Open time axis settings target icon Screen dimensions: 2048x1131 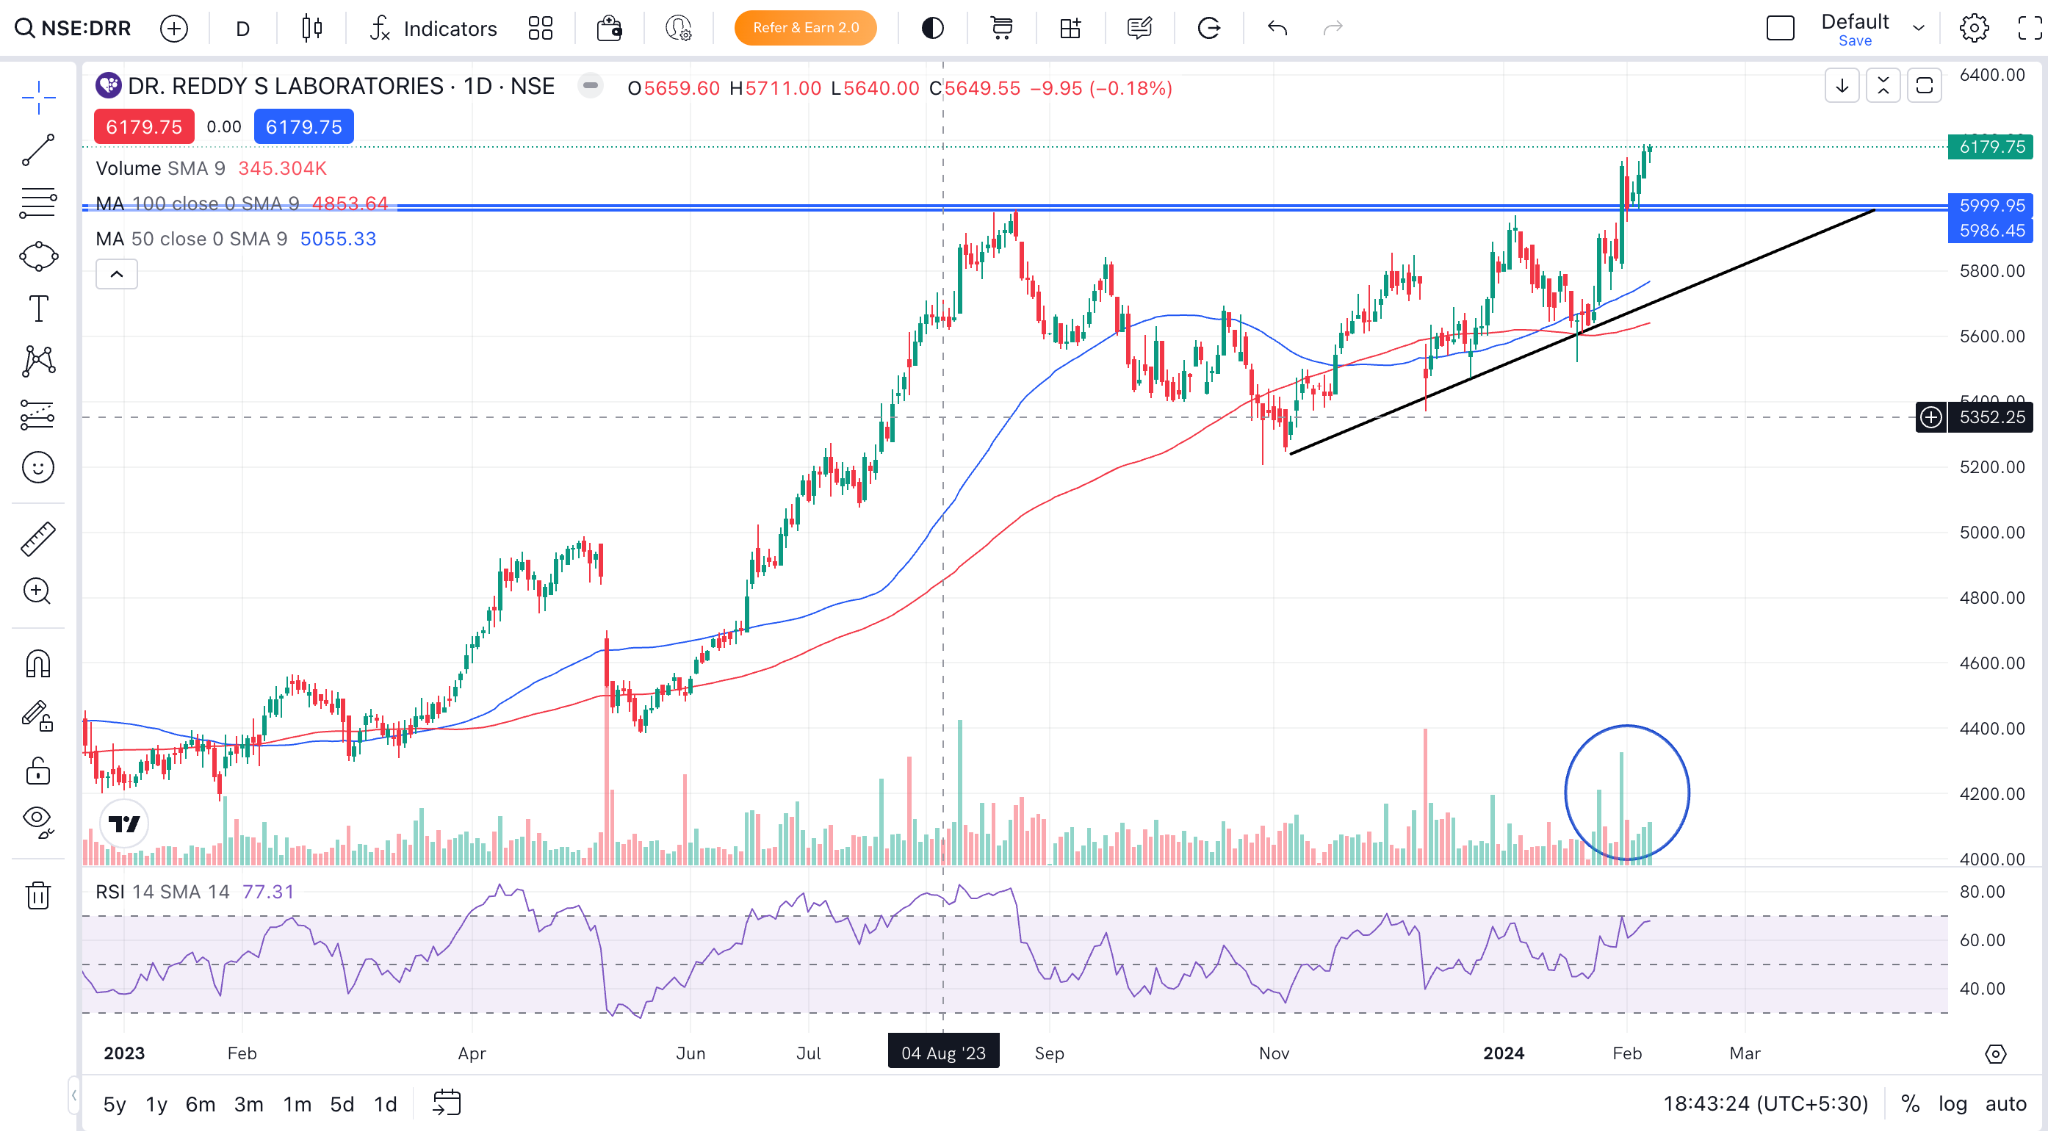coord(1995,1054)
